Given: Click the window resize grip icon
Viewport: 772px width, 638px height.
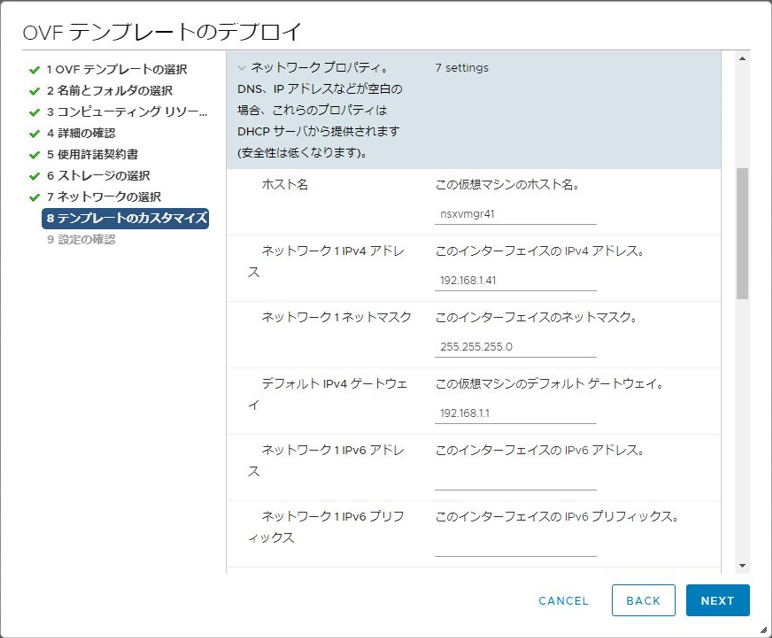Looking at the screenshot, I should coord(763,629).
